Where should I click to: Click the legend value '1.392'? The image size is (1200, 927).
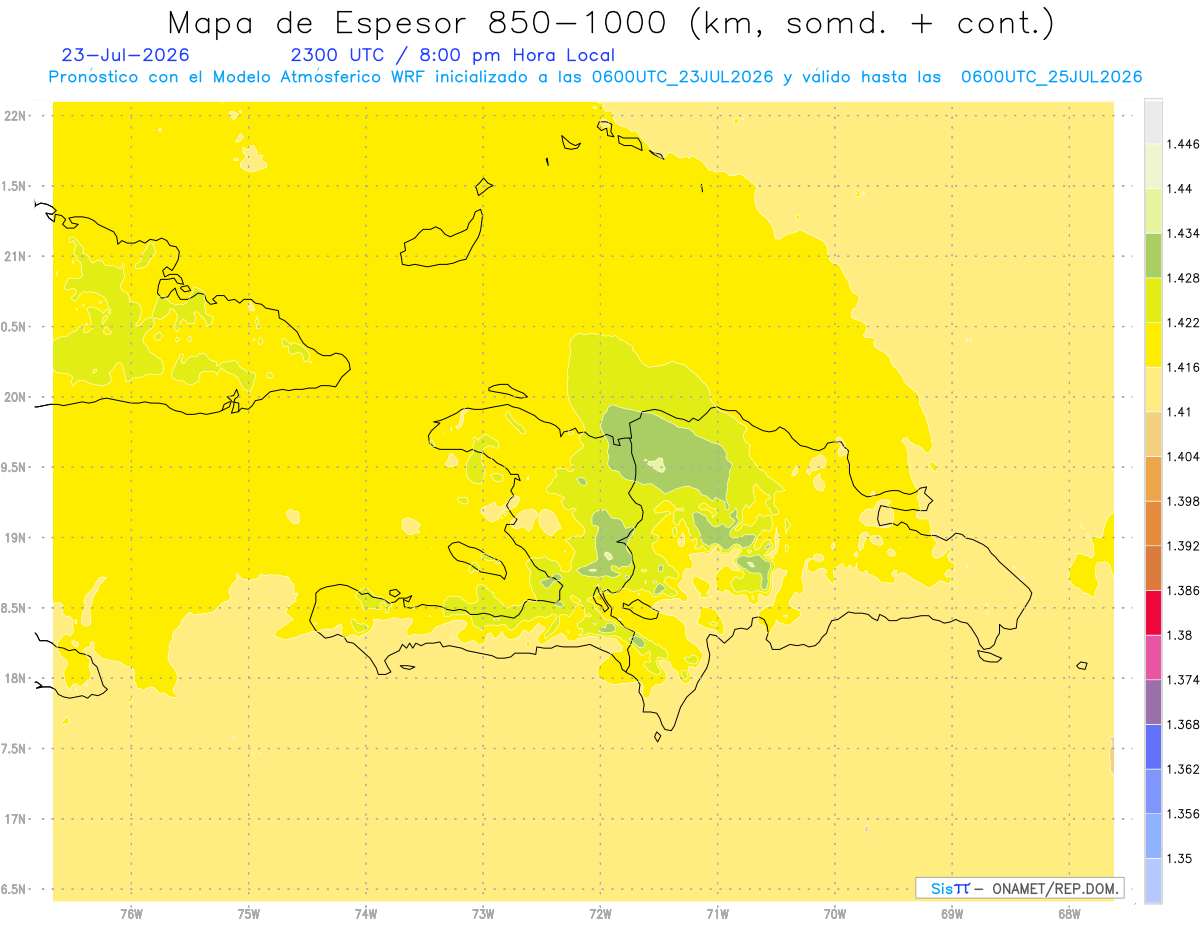(x=1183, y=546)
